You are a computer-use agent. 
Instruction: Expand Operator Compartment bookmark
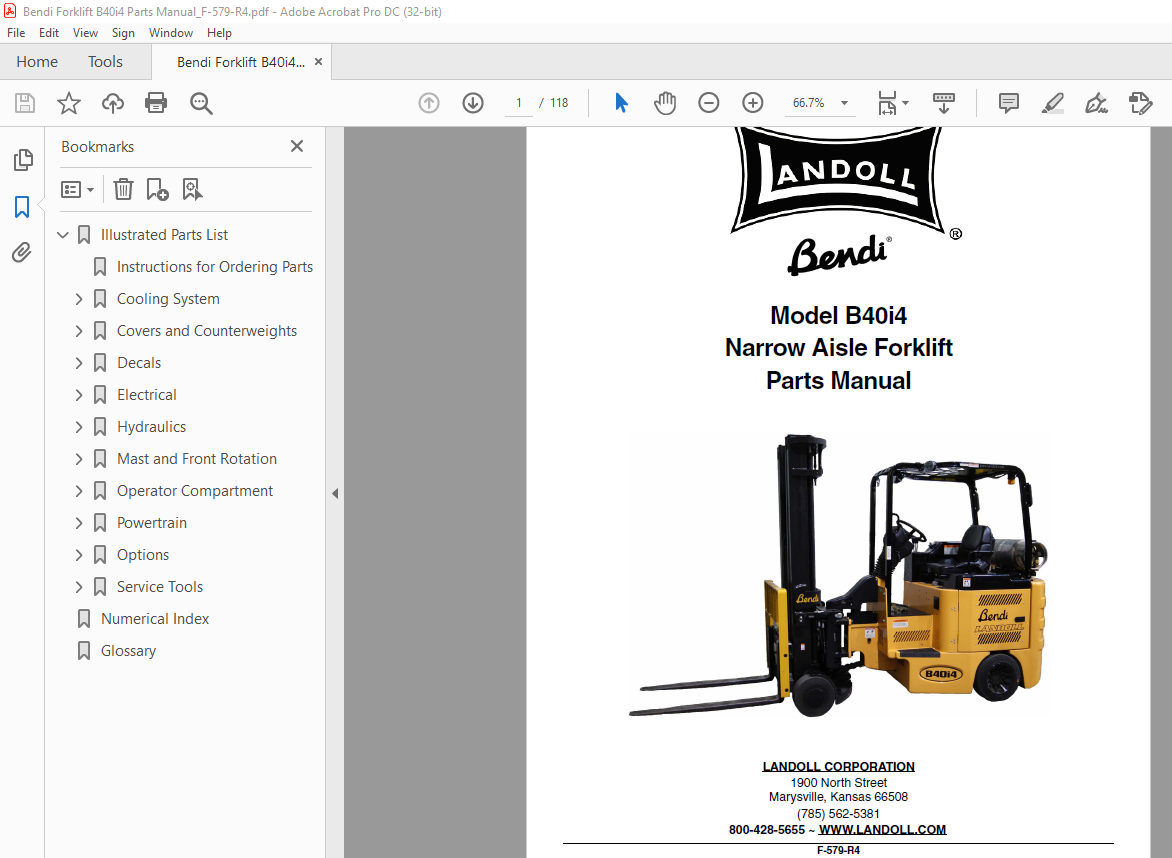(x=78, y=491)
